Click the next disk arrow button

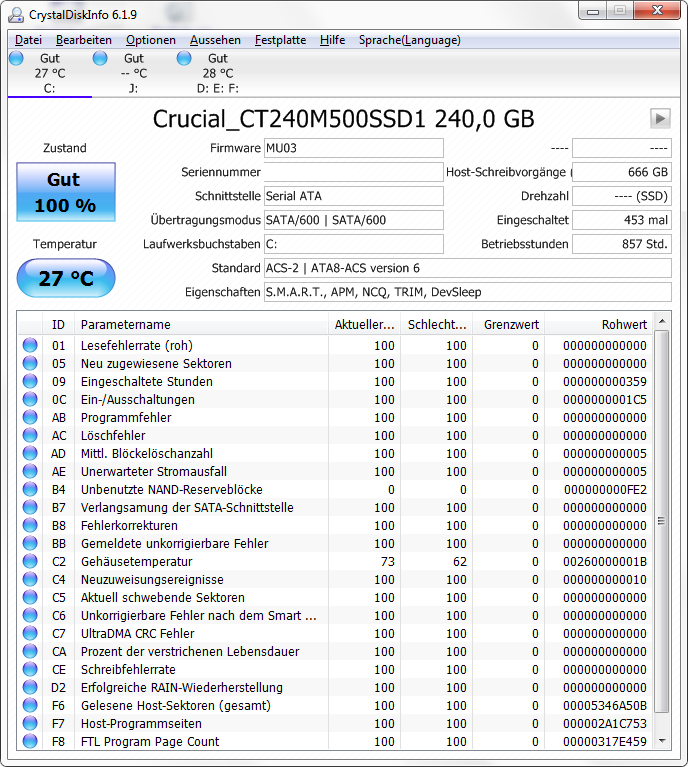660,118
